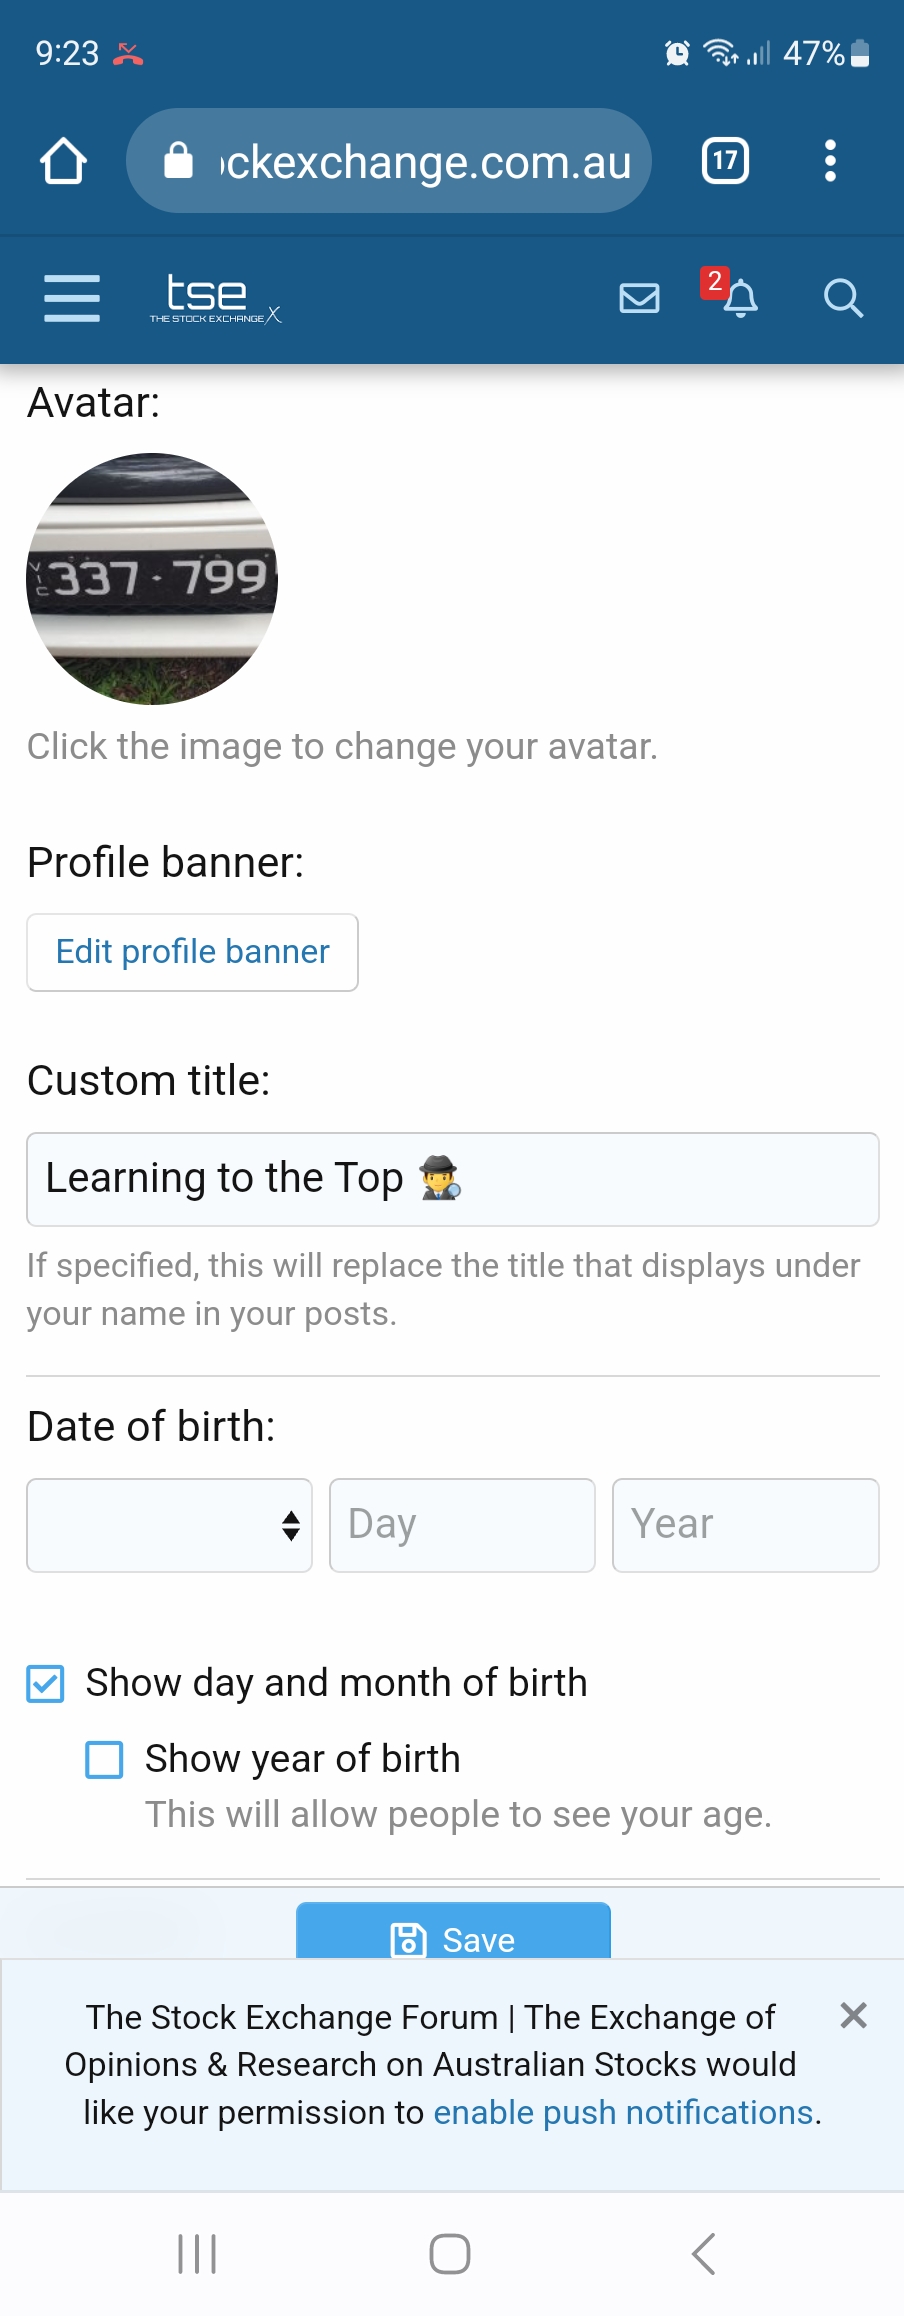Follow the enable push notifications link
This screenshot has height=2316, width=904.
[x=623, y=2112]
